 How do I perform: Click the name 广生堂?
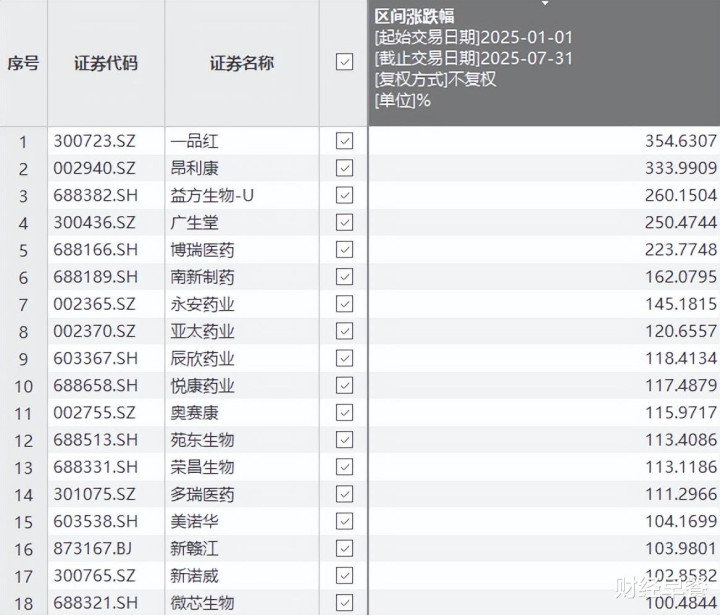point(194,222)
